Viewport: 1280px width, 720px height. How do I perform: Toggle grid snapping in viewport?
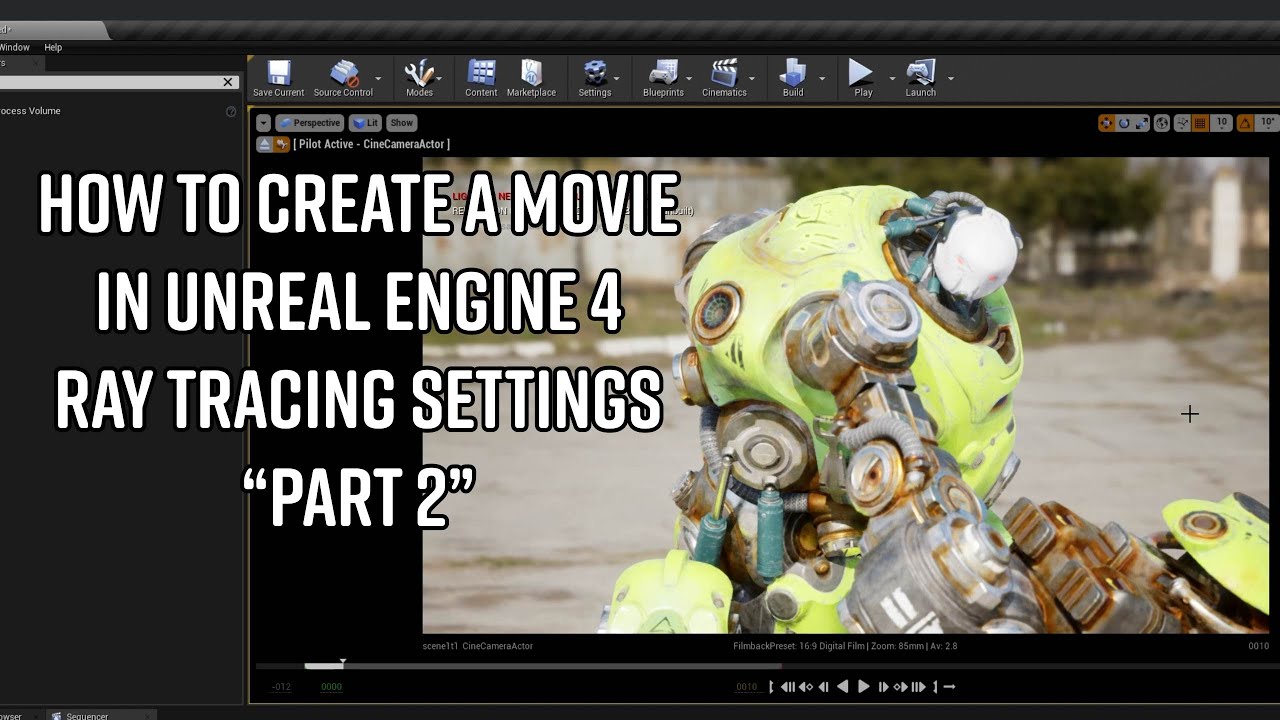pyautogui.click(x=1200, y=123)
